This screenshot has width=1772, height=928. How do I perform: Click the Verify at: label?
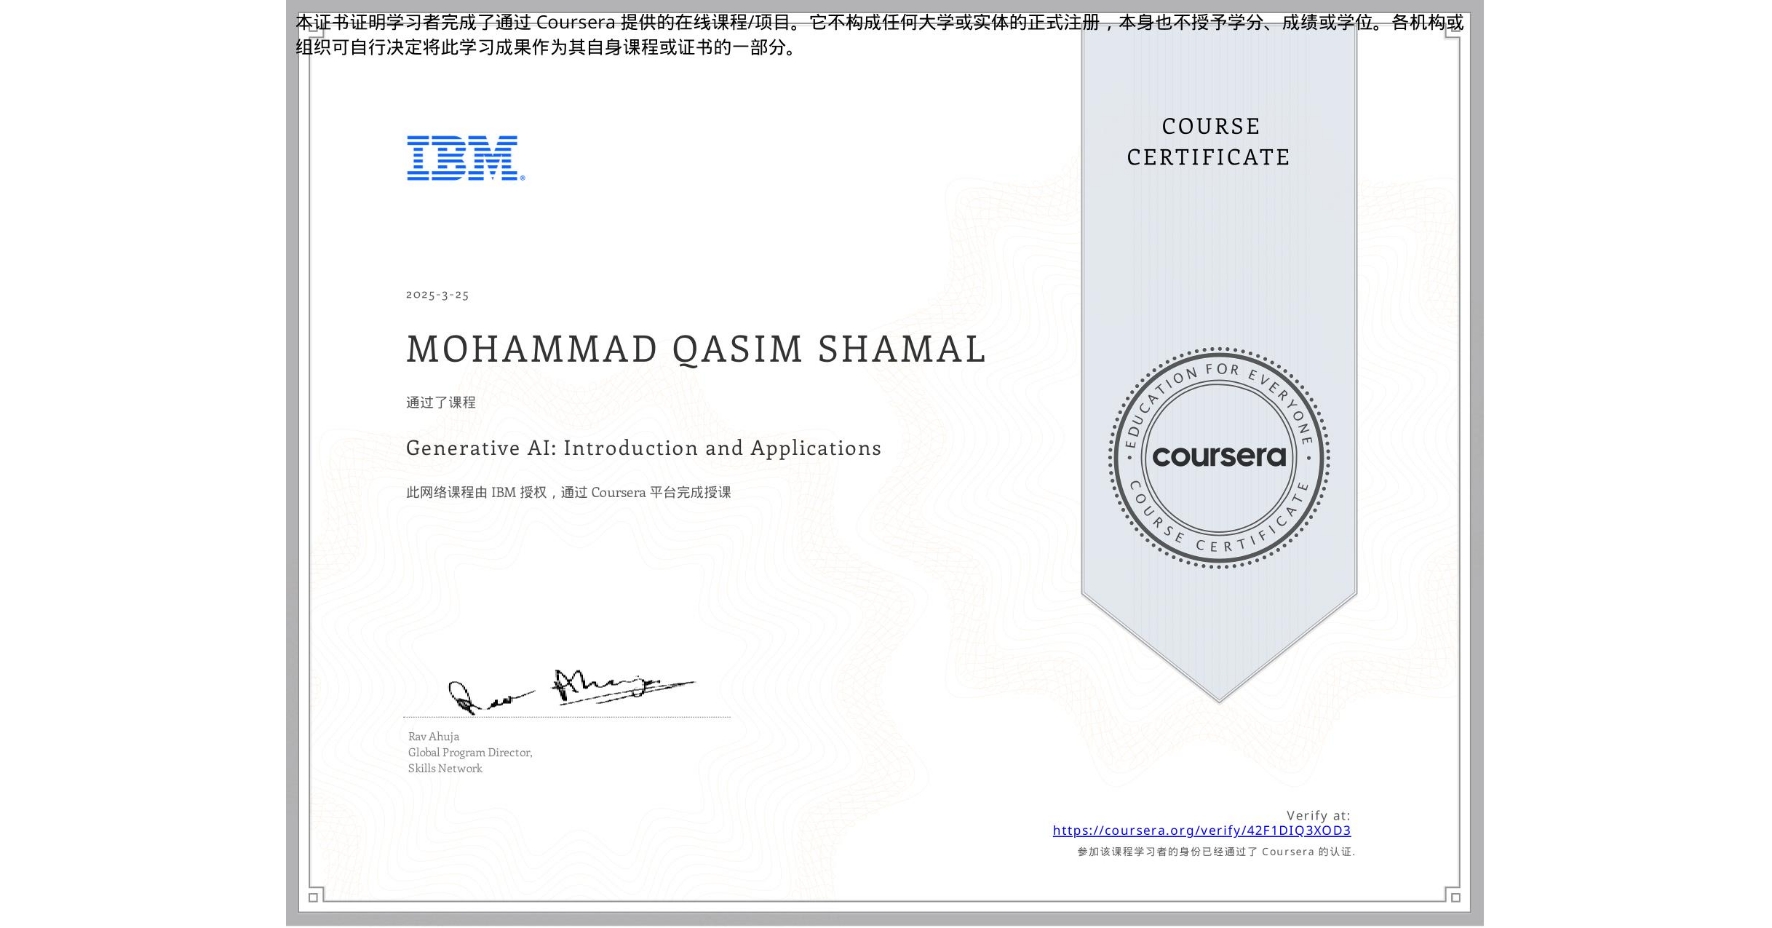[1318, 815]
